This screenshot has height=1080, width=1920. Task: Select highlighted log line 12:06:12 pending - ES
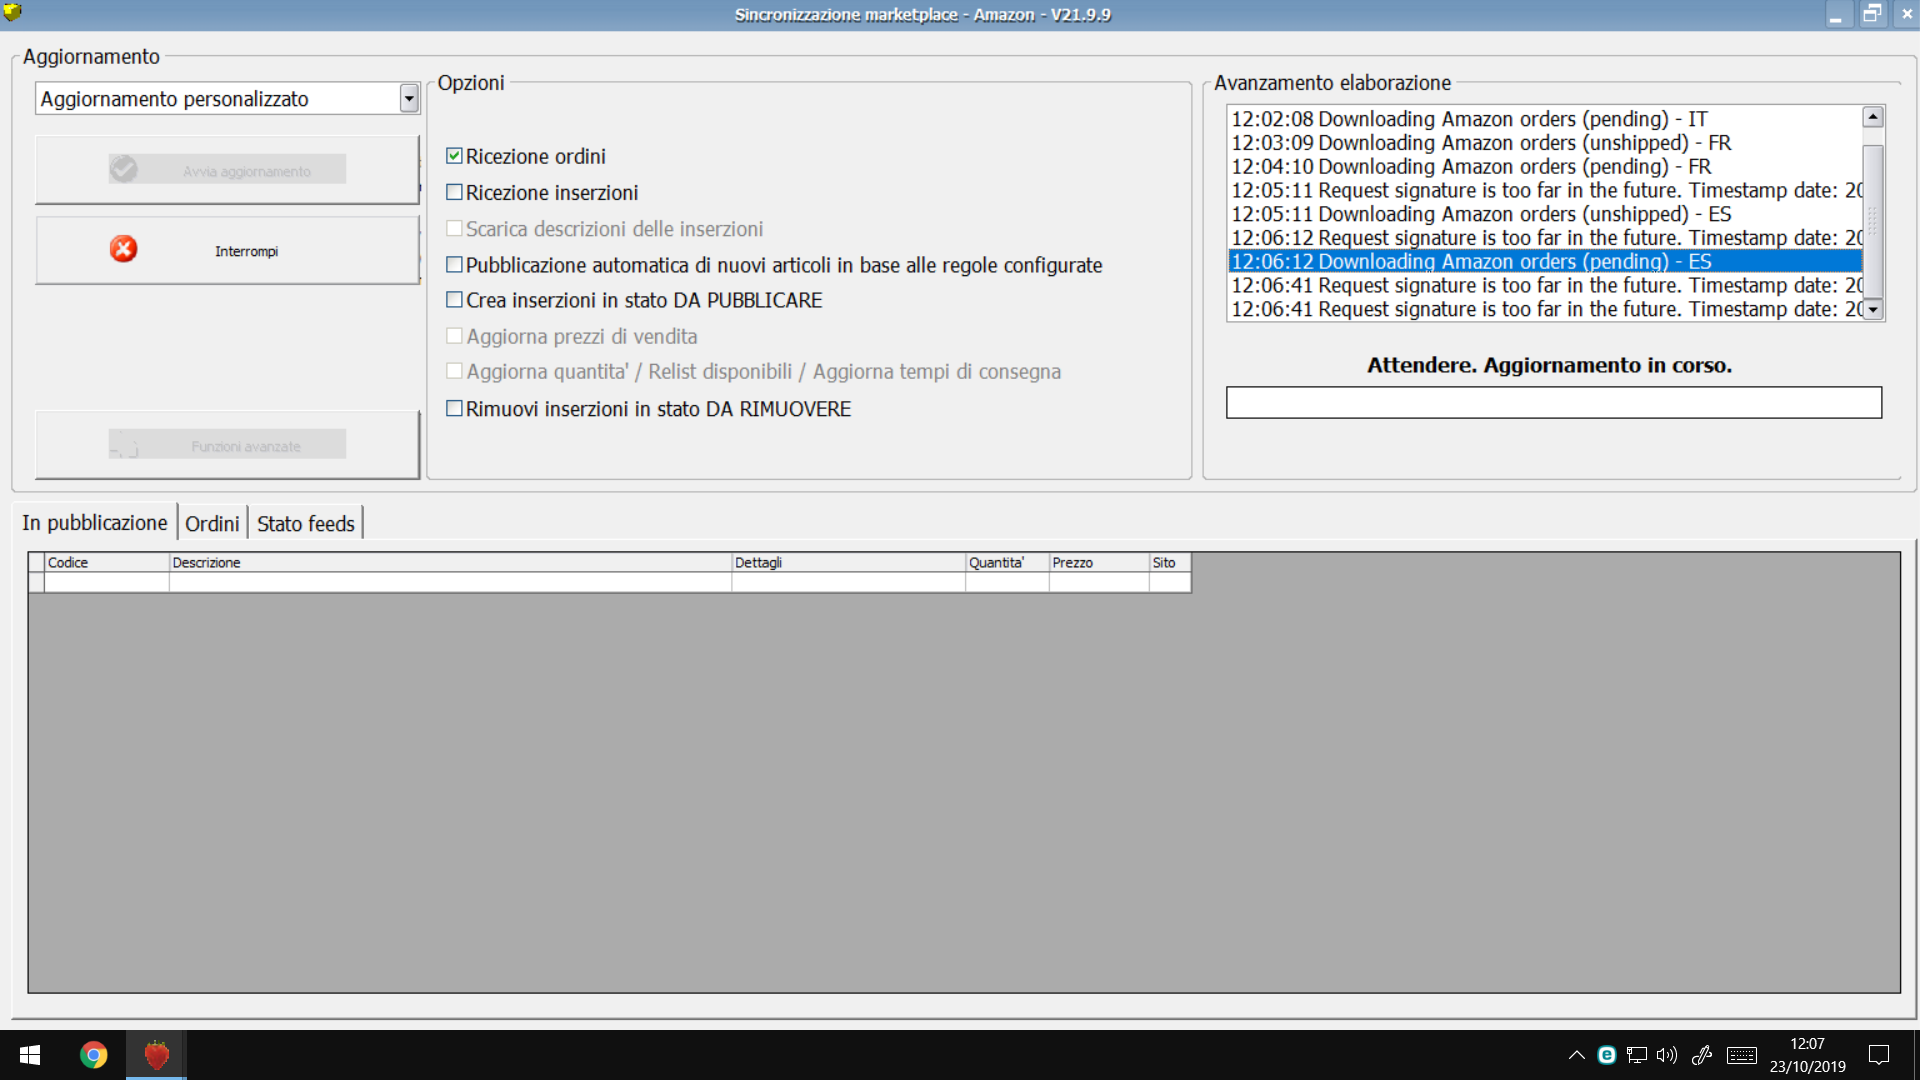point(1545,262)
